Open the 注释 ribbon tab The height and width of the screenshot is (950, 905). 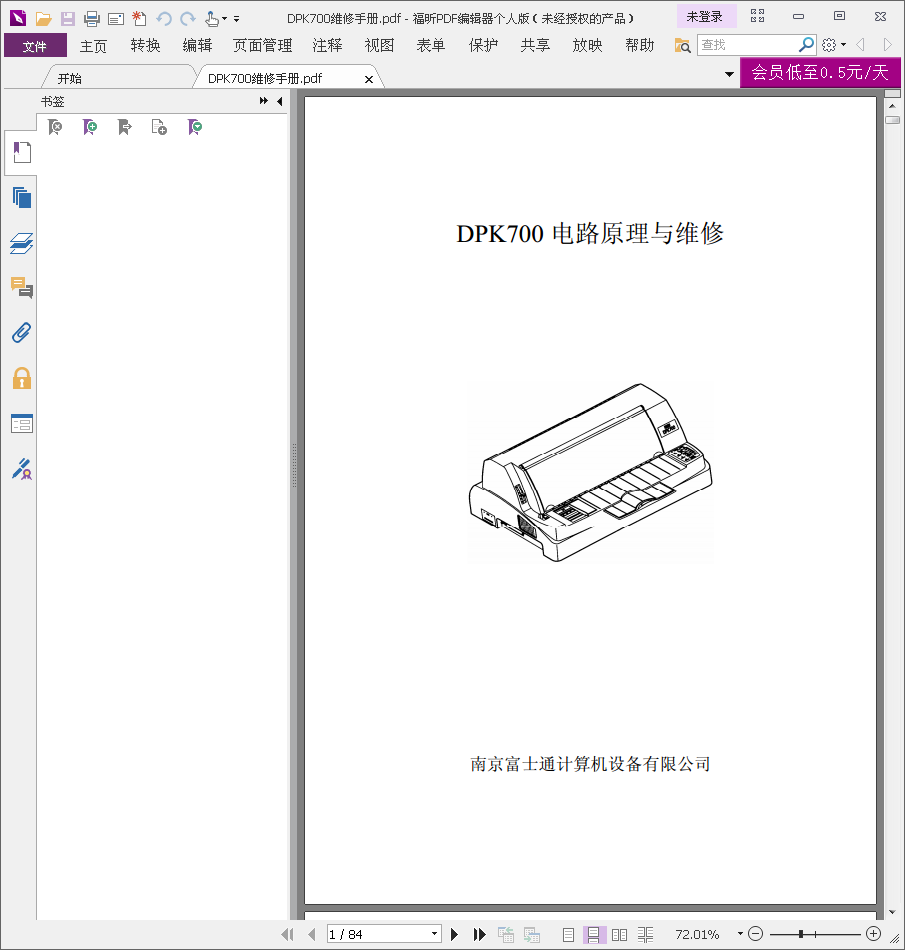tap(327, 45)
